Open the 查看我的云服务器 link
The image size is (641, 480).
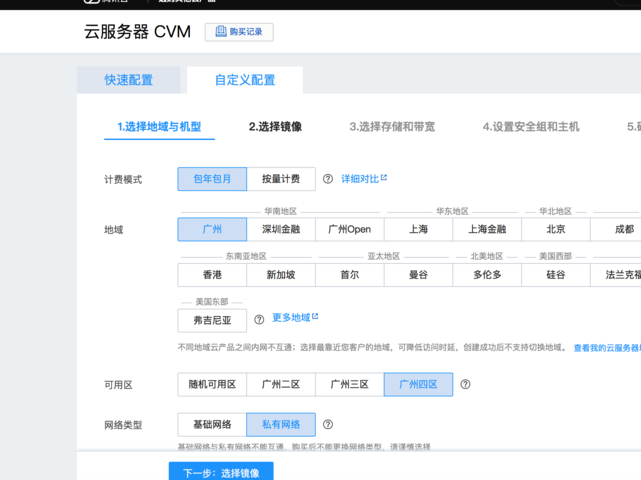[x=607, y=348]
